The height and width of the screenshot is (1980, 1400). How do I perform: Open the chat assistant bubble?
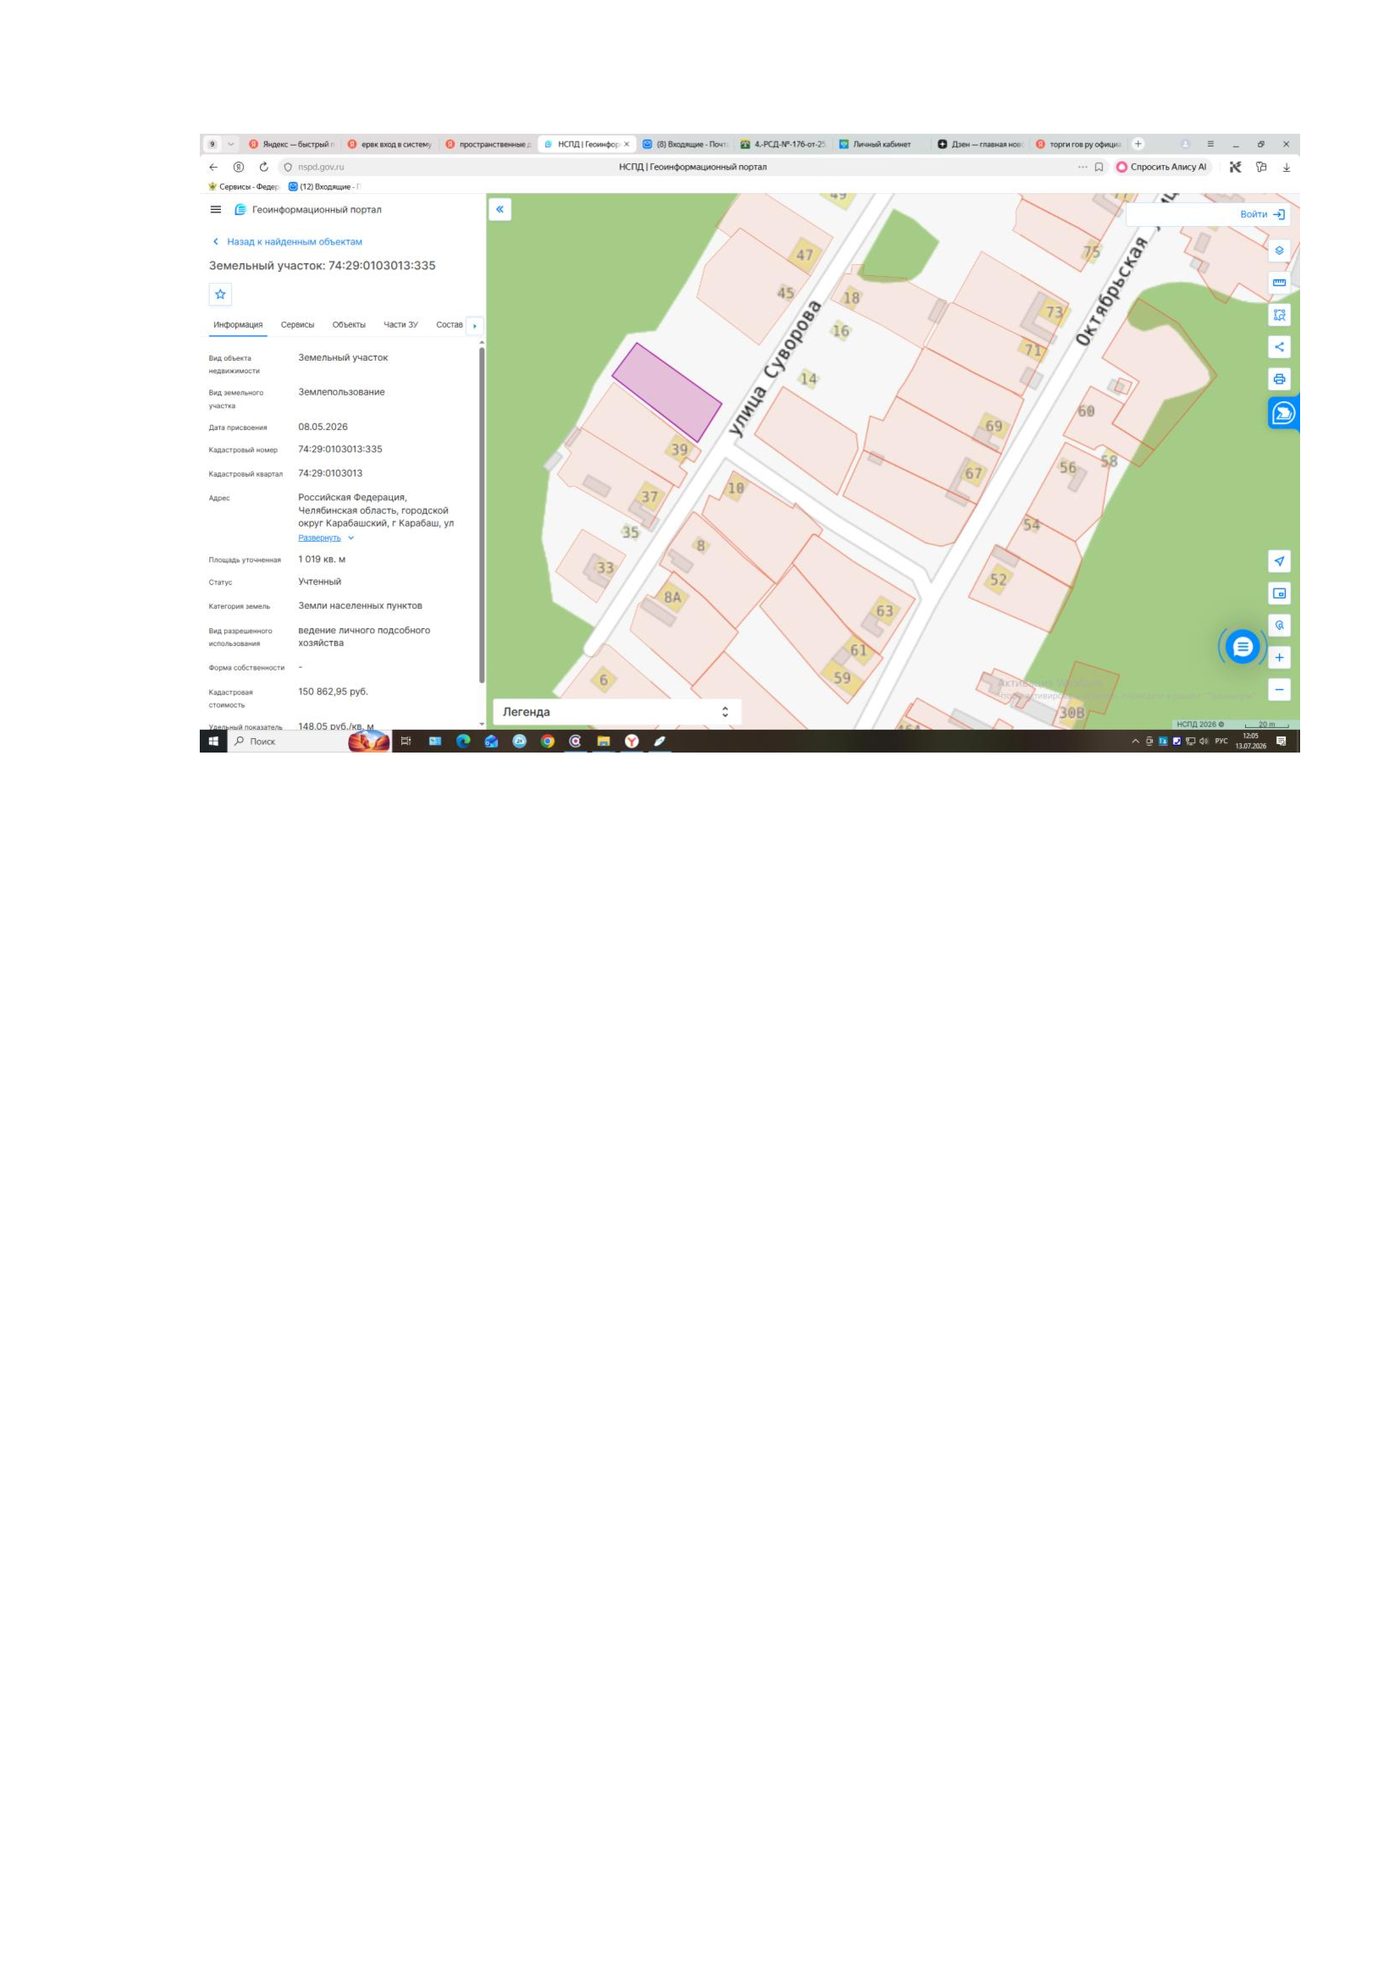(x=1241, y=646)
